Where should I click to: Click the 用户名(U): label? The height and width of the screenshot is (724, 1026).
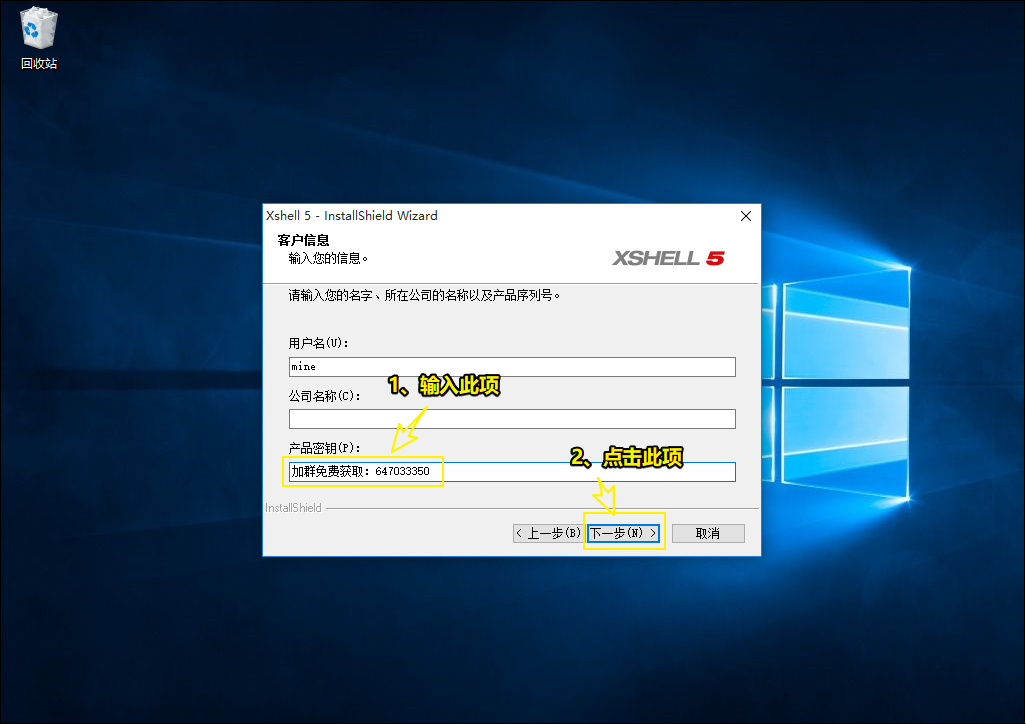pyautogui.click(x=318, y=343)
